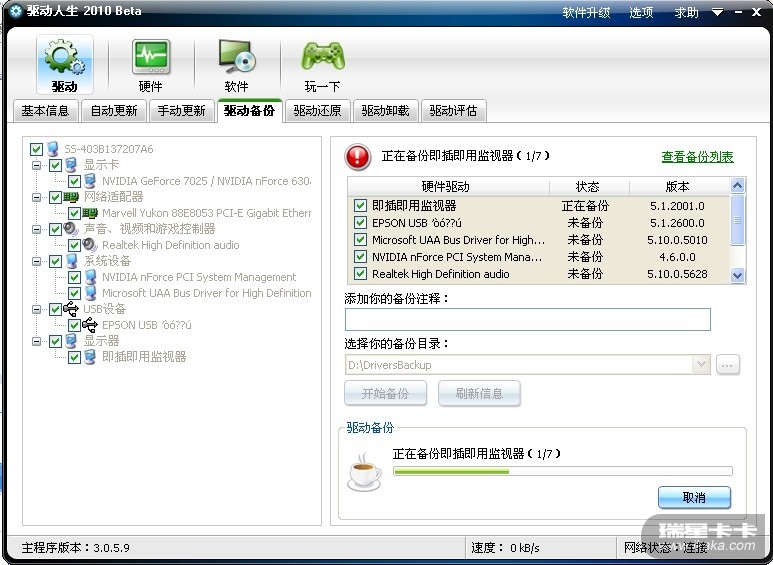Click 软件升级 in the title bar
This screenshot has height=565, width=773.
point(587,12)
